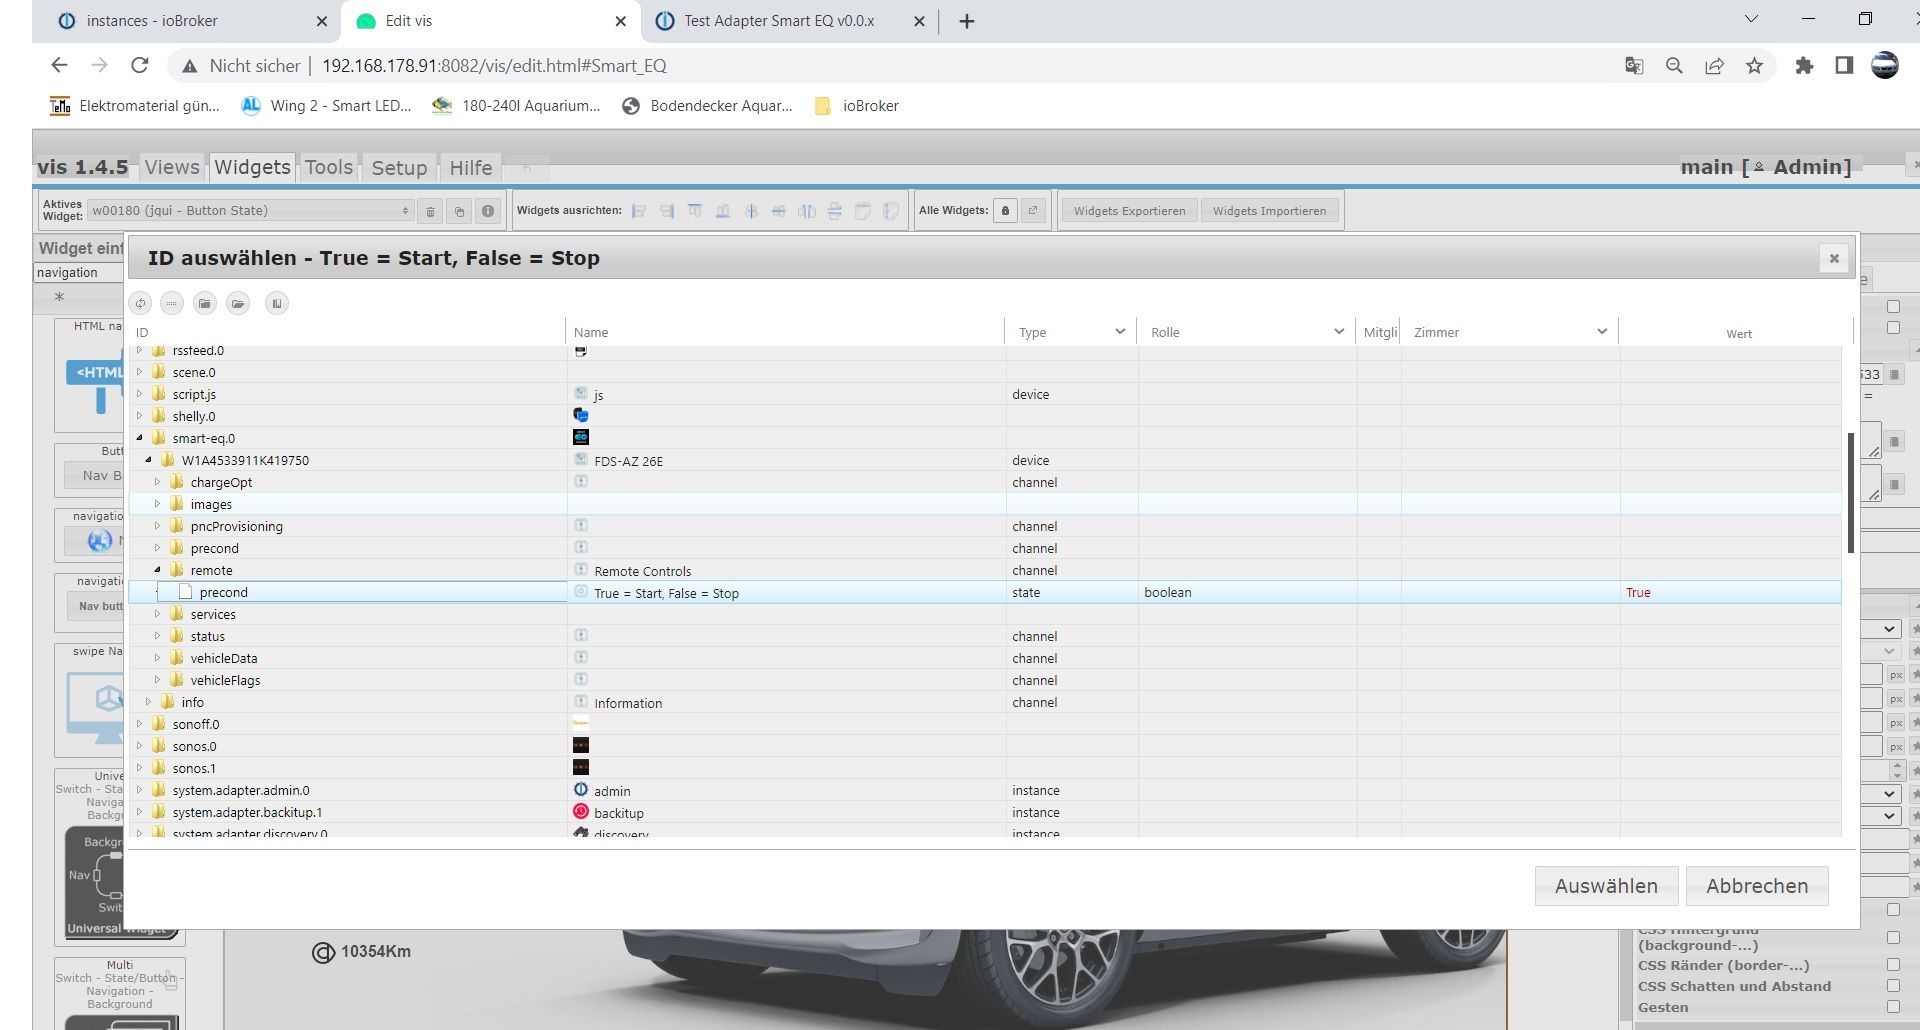Select the sonos.1 row
Viewport: 1920px width, 1030px height.
coord(985,768)
